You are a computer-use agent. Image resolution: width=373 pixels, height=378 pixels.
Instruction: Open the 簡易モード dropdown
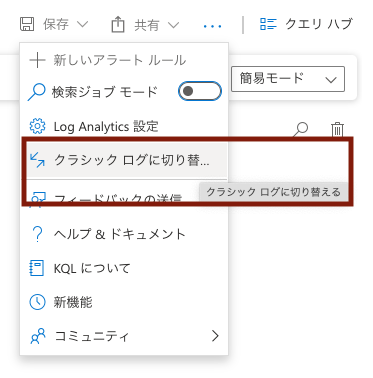[288, 79]
